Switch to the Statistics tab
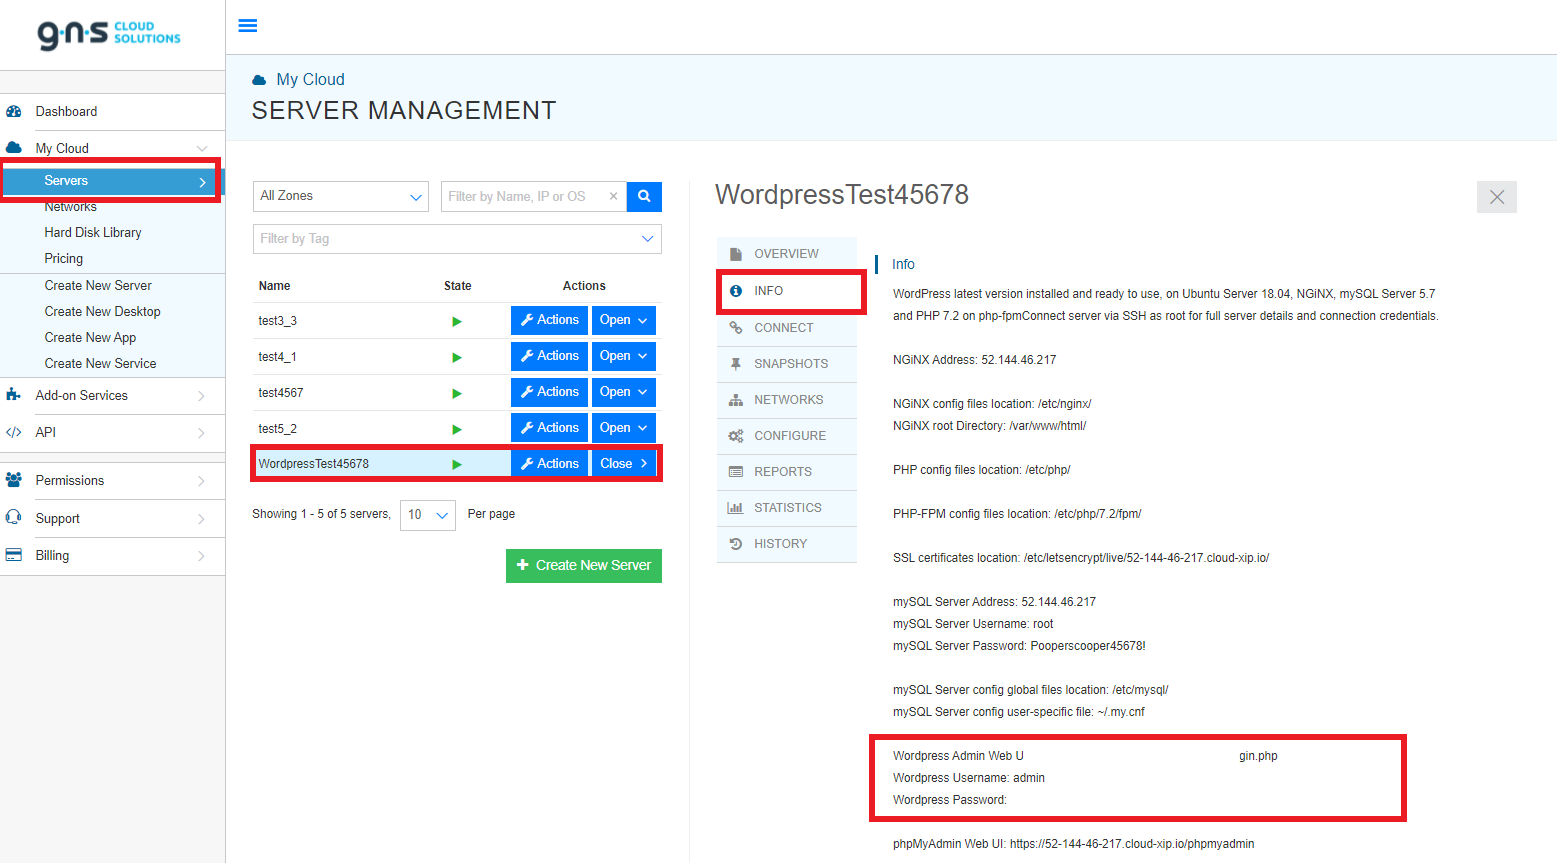The height and width of the screenshot is (863, 1557). tap(787, 508)
